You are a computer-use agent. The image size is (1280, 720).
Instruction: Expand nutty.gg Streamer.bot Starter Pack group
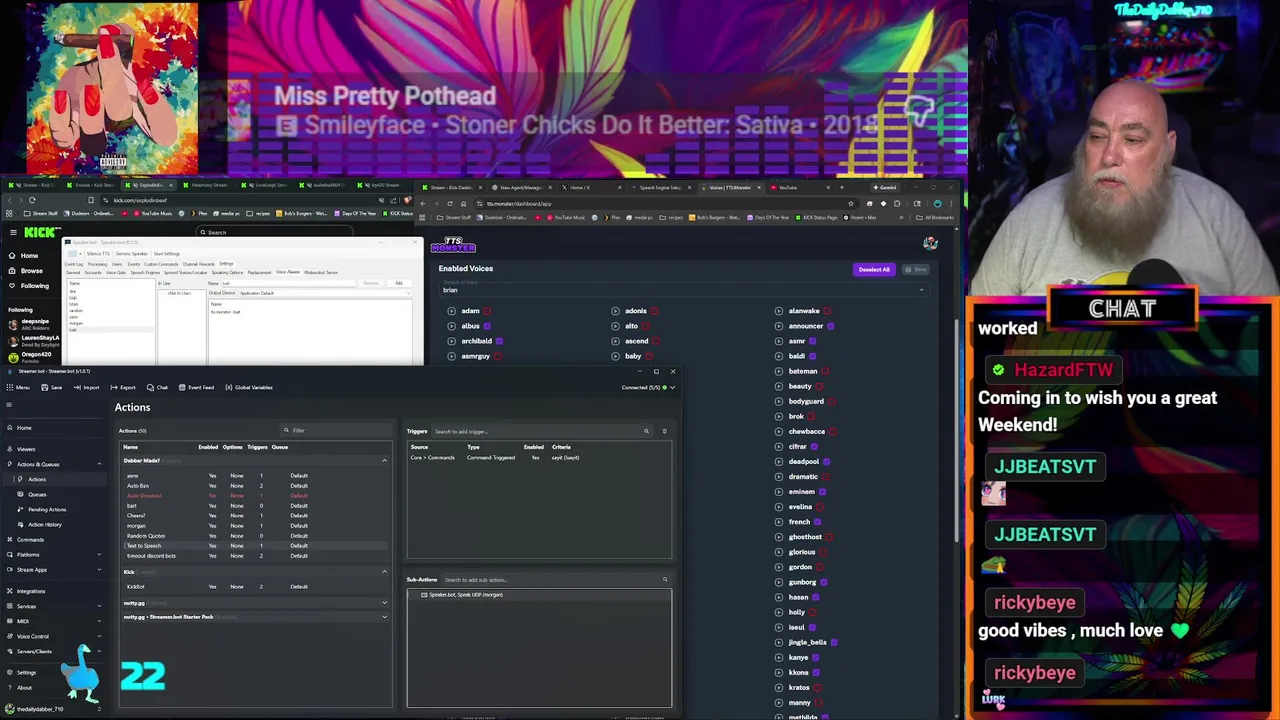pos(384,617)
